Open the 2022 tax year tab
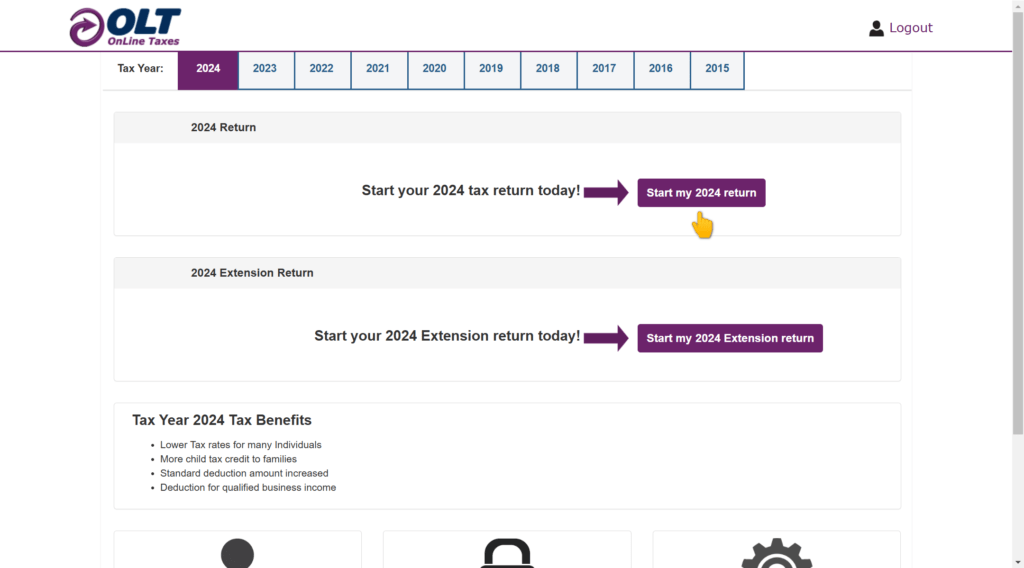This screenshot has height=568, width=1024. (322, 69)
